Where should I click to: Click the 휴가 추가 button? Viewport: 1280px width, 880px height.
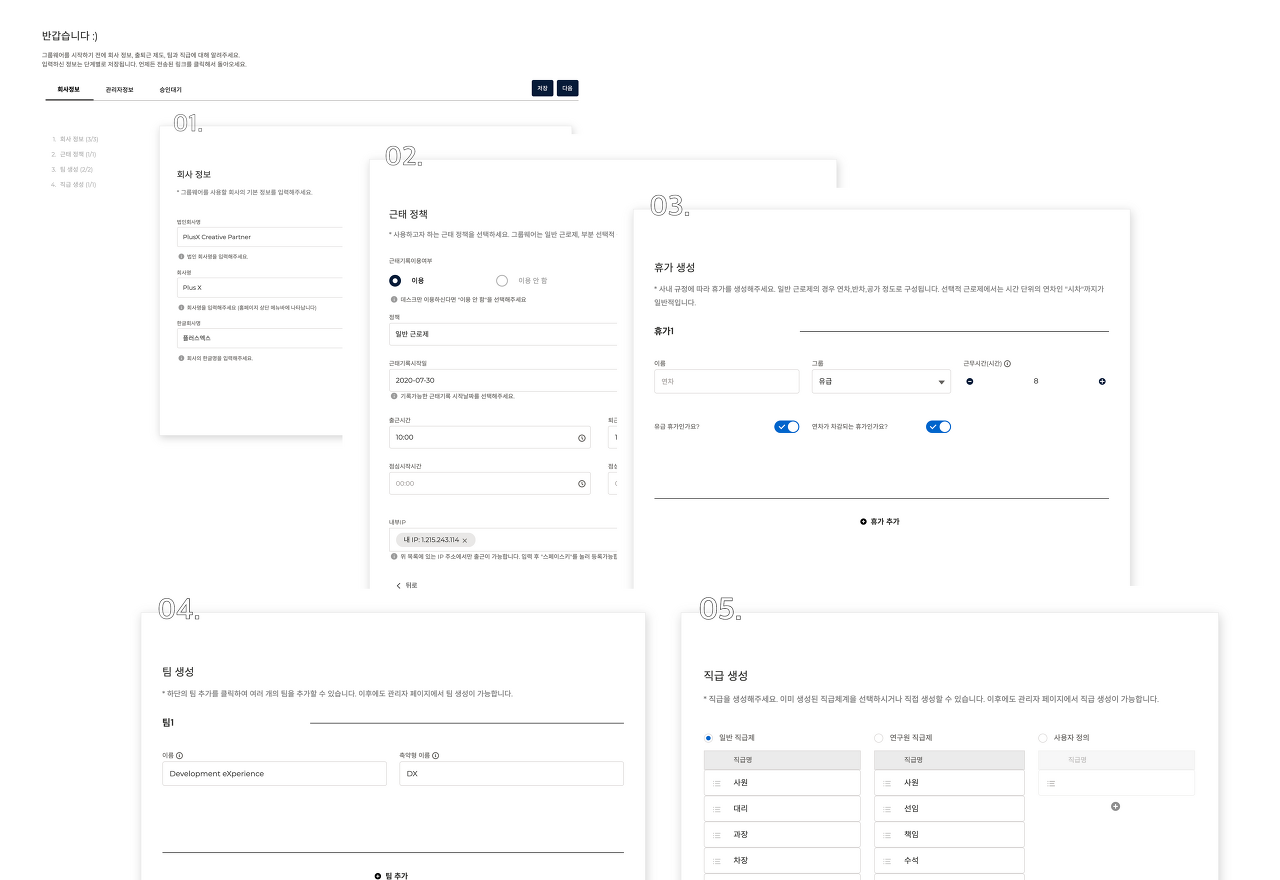[880, 521]
